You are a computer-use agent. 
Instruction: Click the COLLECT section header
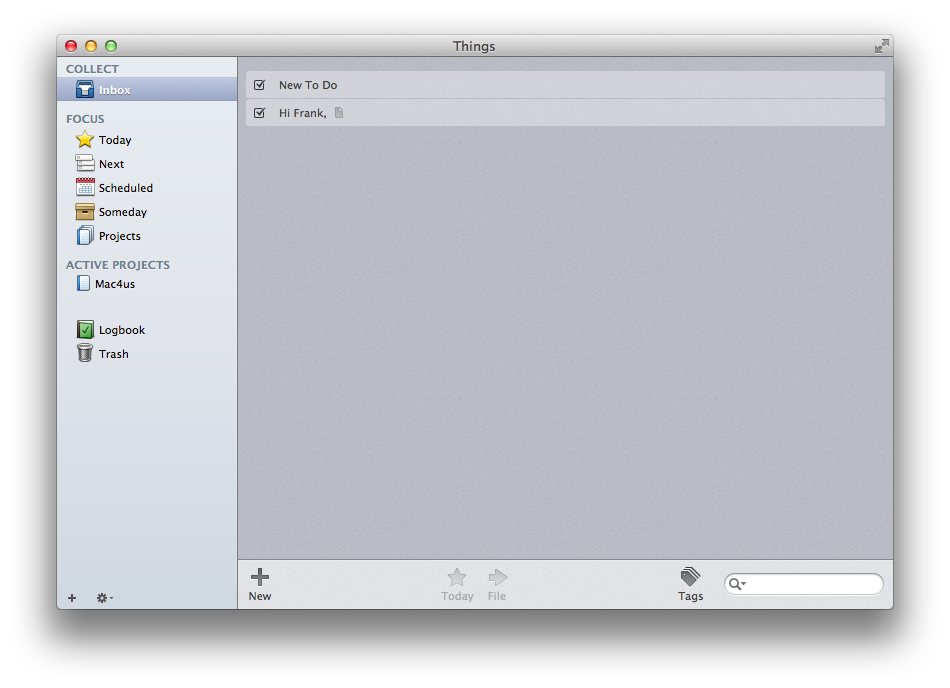[x=92, y=69]
